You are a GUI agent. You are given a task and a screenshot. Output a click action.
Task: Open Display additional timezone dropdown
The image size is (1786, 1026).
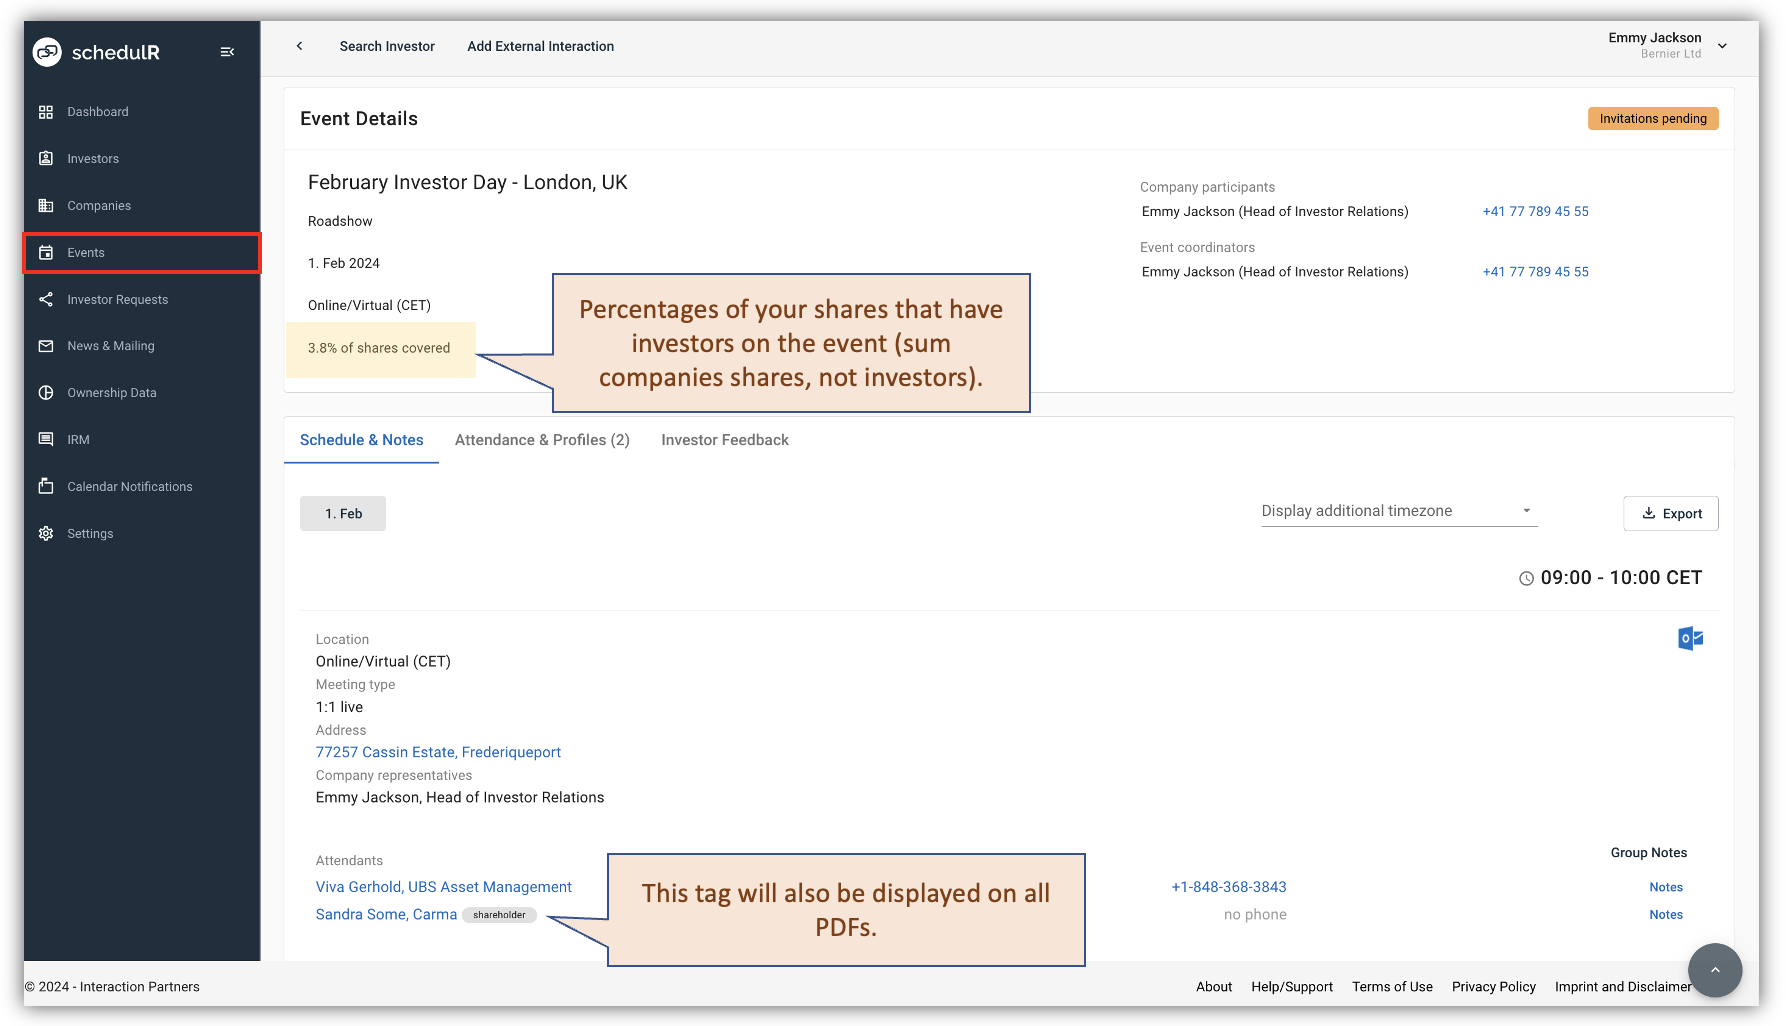pos(1397,510)
